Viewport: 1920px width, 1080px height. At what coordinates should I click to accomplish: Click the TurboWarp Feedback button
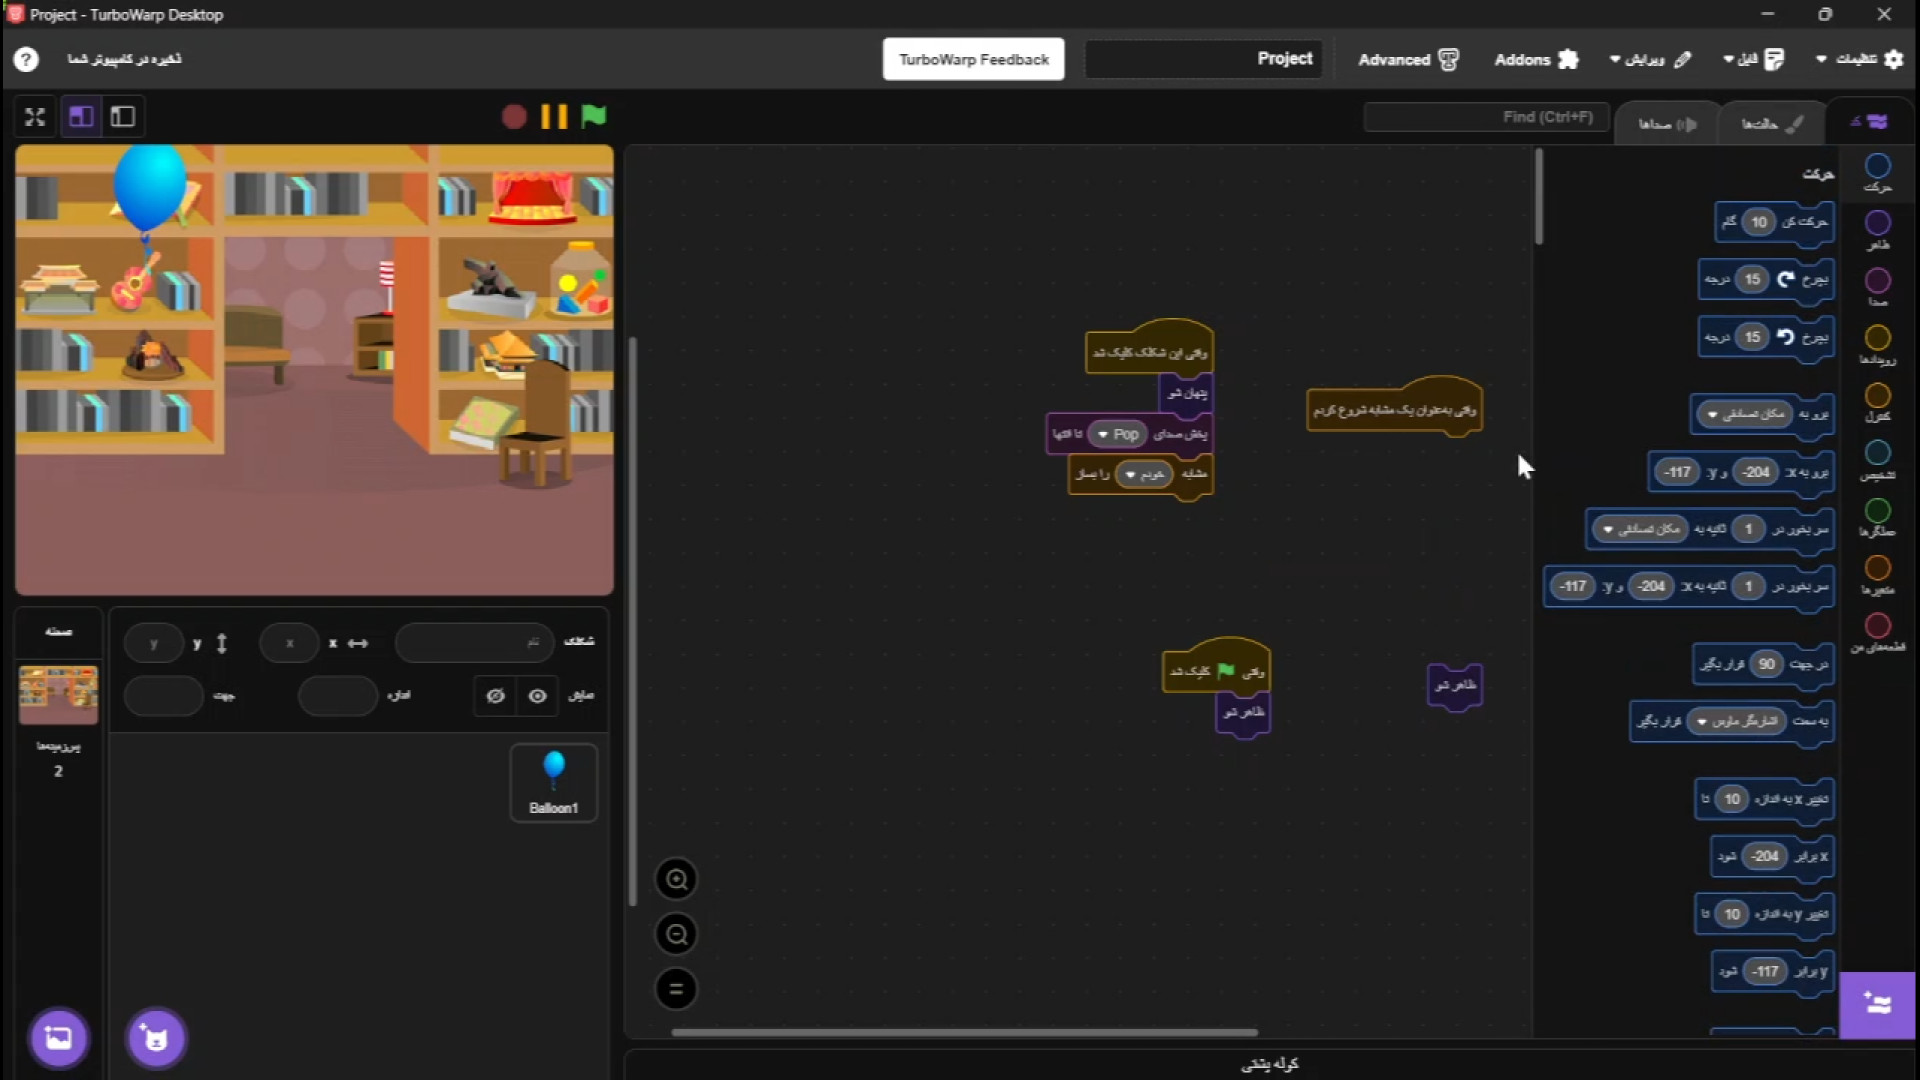pos(973,59)
